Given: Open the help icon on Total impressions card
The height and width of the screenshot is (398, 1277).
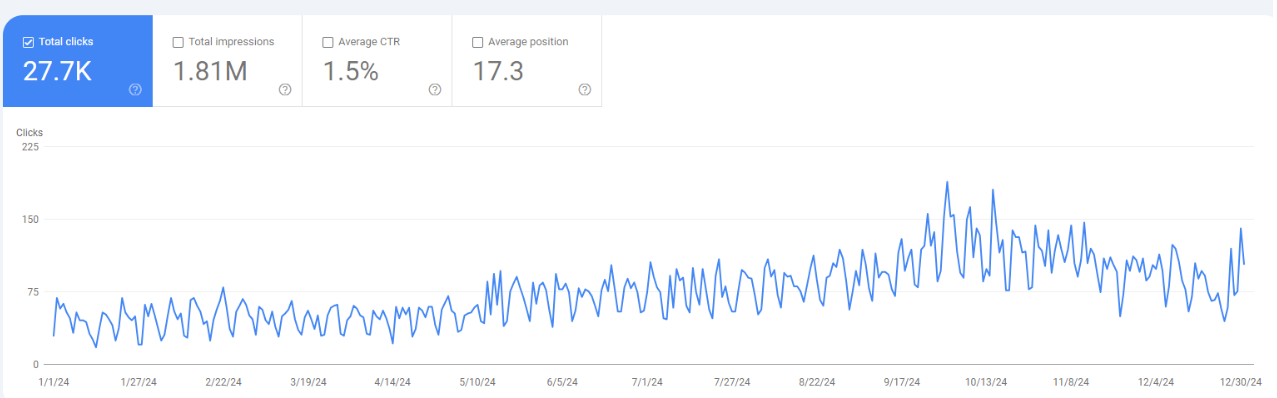Looking at the screenshot, I should (x=285, y=89).
